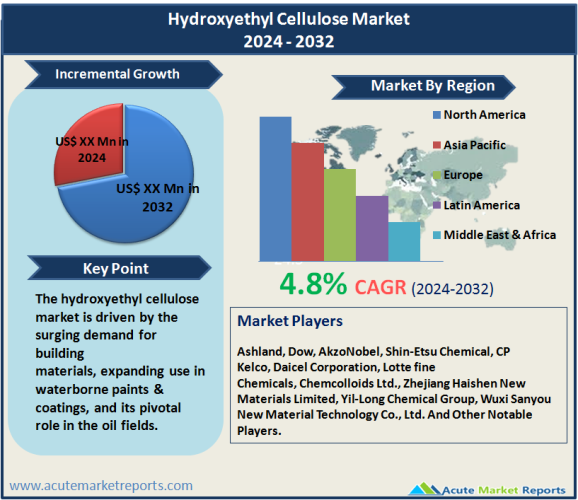This screenshot has width=578, height=500.
Task: Click the Key Point banner
Action: [x=119, y=268]
